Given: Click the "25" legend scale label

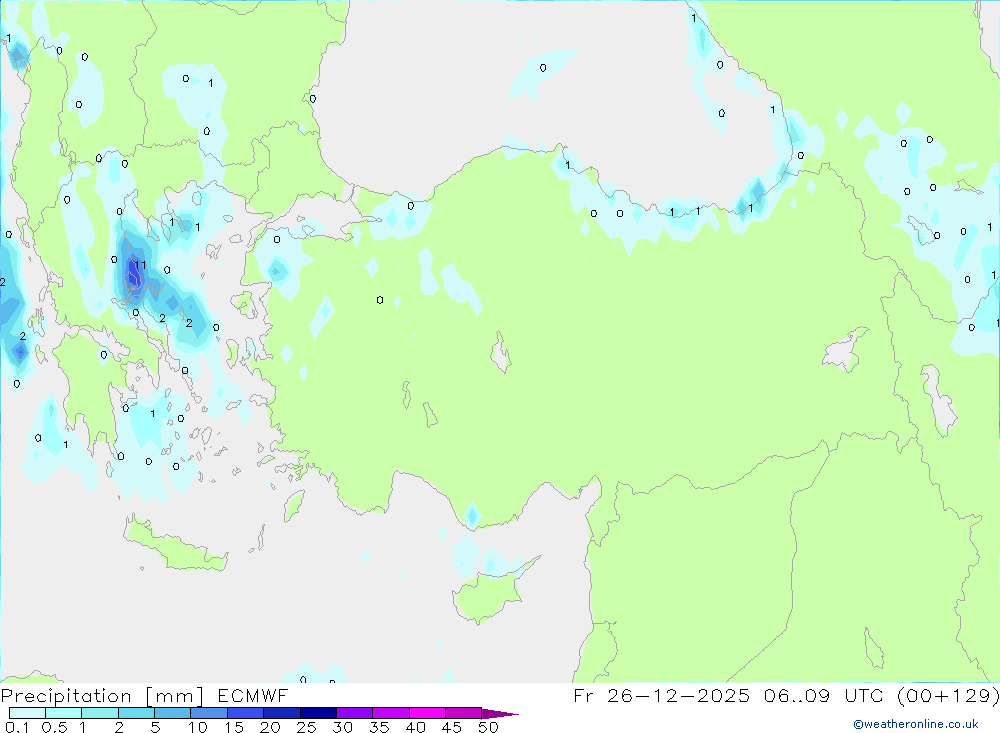Looking at the screenshot, I should [x=306, y=727].
